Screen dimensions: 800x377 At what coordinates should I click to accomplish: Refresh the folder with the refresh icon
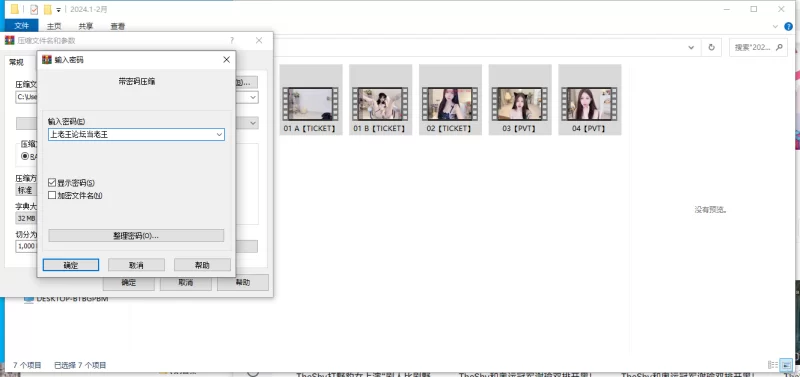(x=711, y=47)
